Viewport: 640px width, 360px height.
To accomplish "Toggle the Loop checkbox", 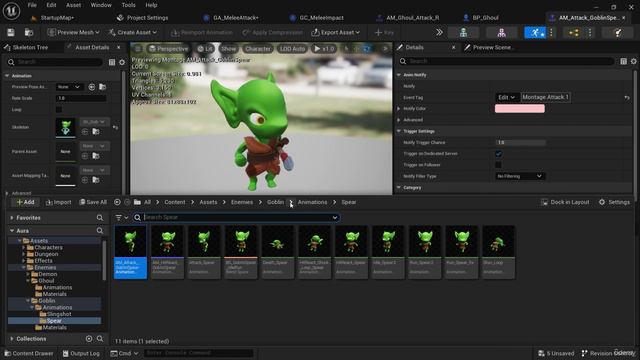I will [59, 109].
